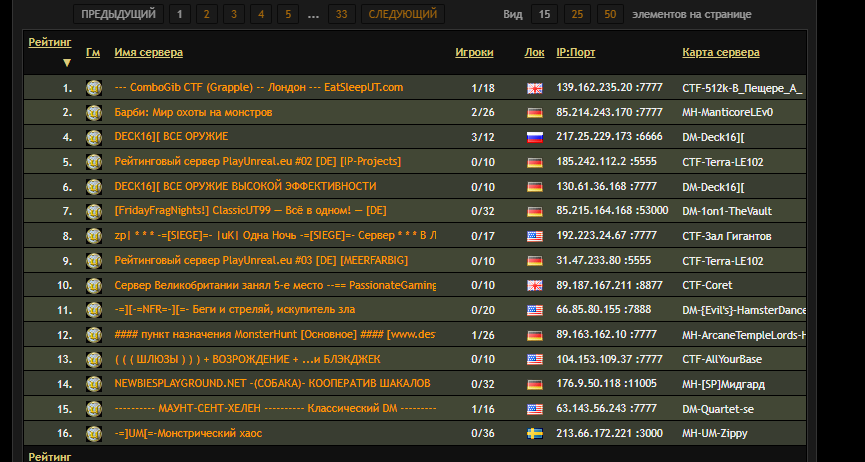Click map name DM-1on1-TheVault
The image size is (865, 462).
727,211
